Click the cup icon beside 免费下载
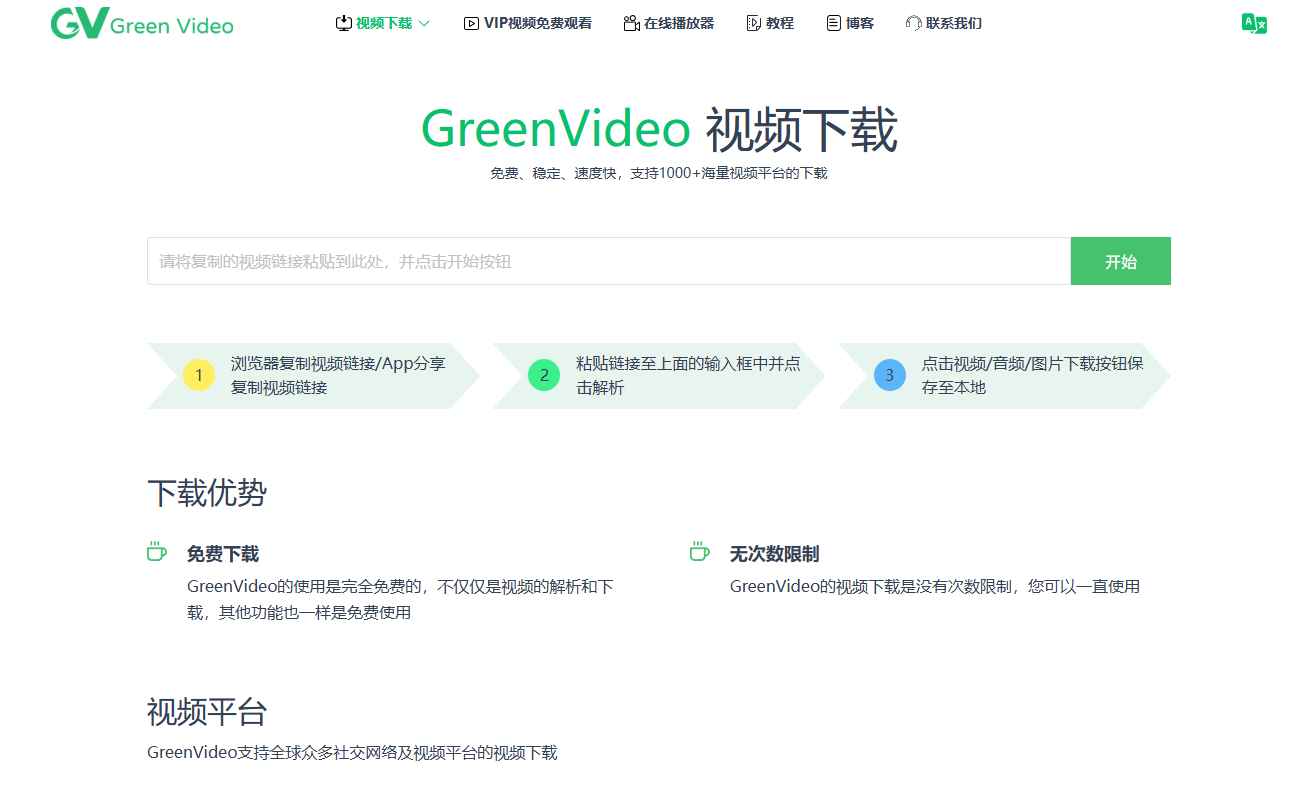The width and height of the screenshot is (1309, 796). pyautogui.click(x=157, y=552)
